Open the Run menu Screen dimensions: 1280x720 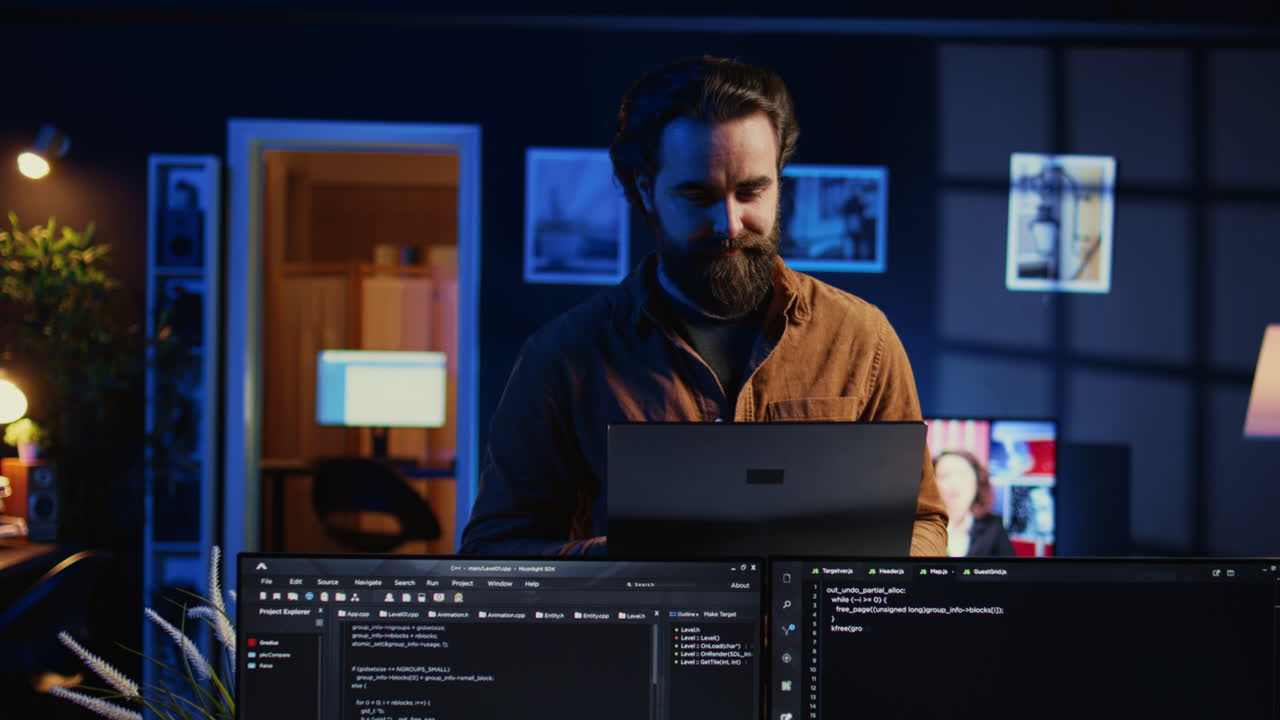(x=432, y=583)
